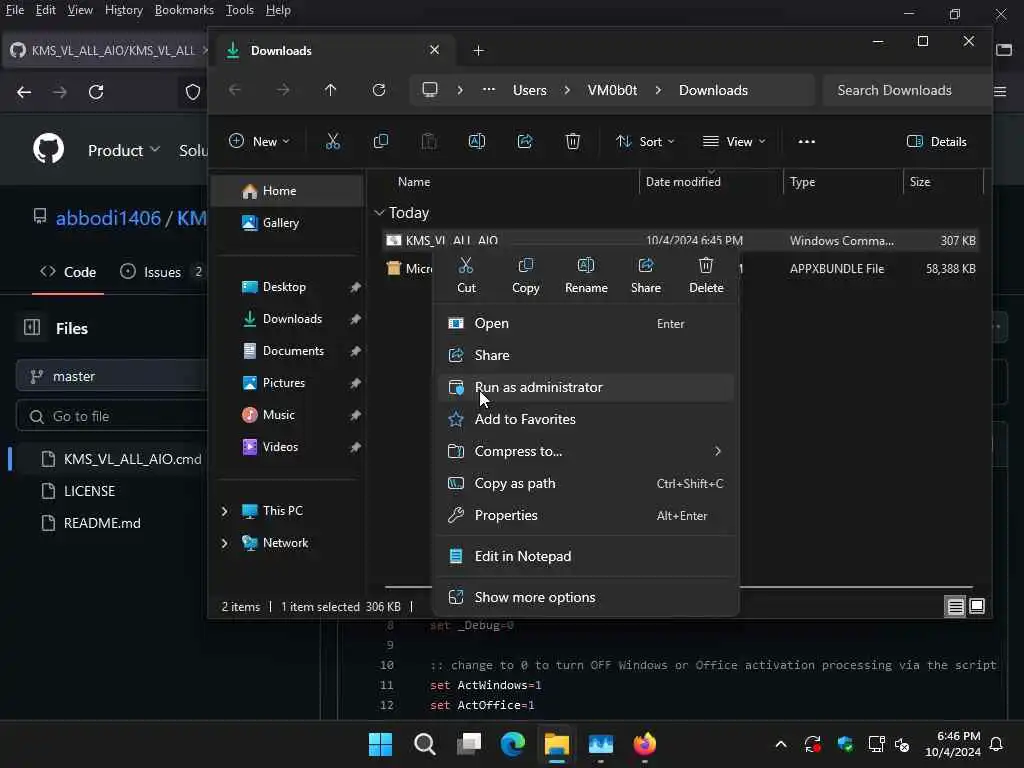Toggle the GitHub file tree panel icon
This screenshot has width=1024, height=768.
click(x=32, y=327)
